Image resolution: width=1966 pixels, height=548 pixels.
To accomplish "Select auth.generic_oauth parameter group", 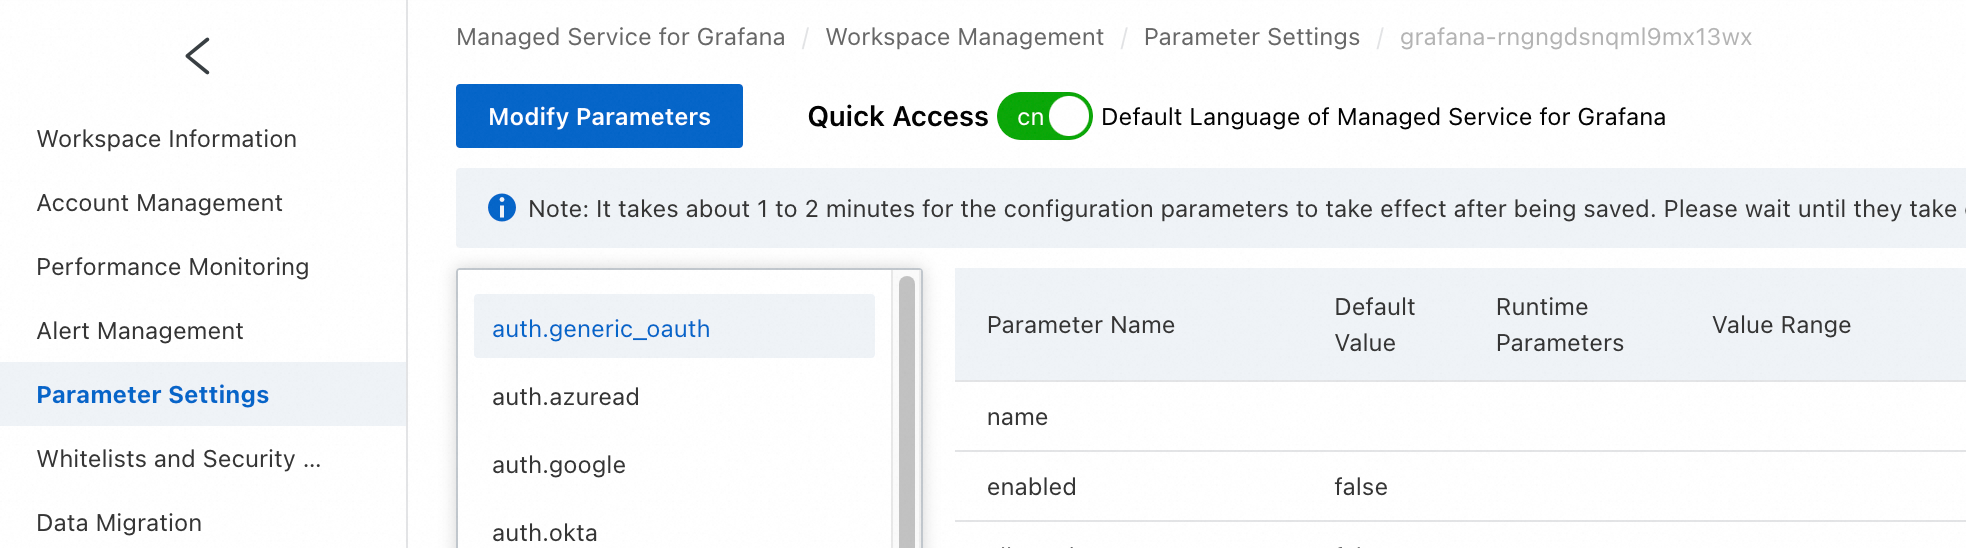I will coord(601,329).
